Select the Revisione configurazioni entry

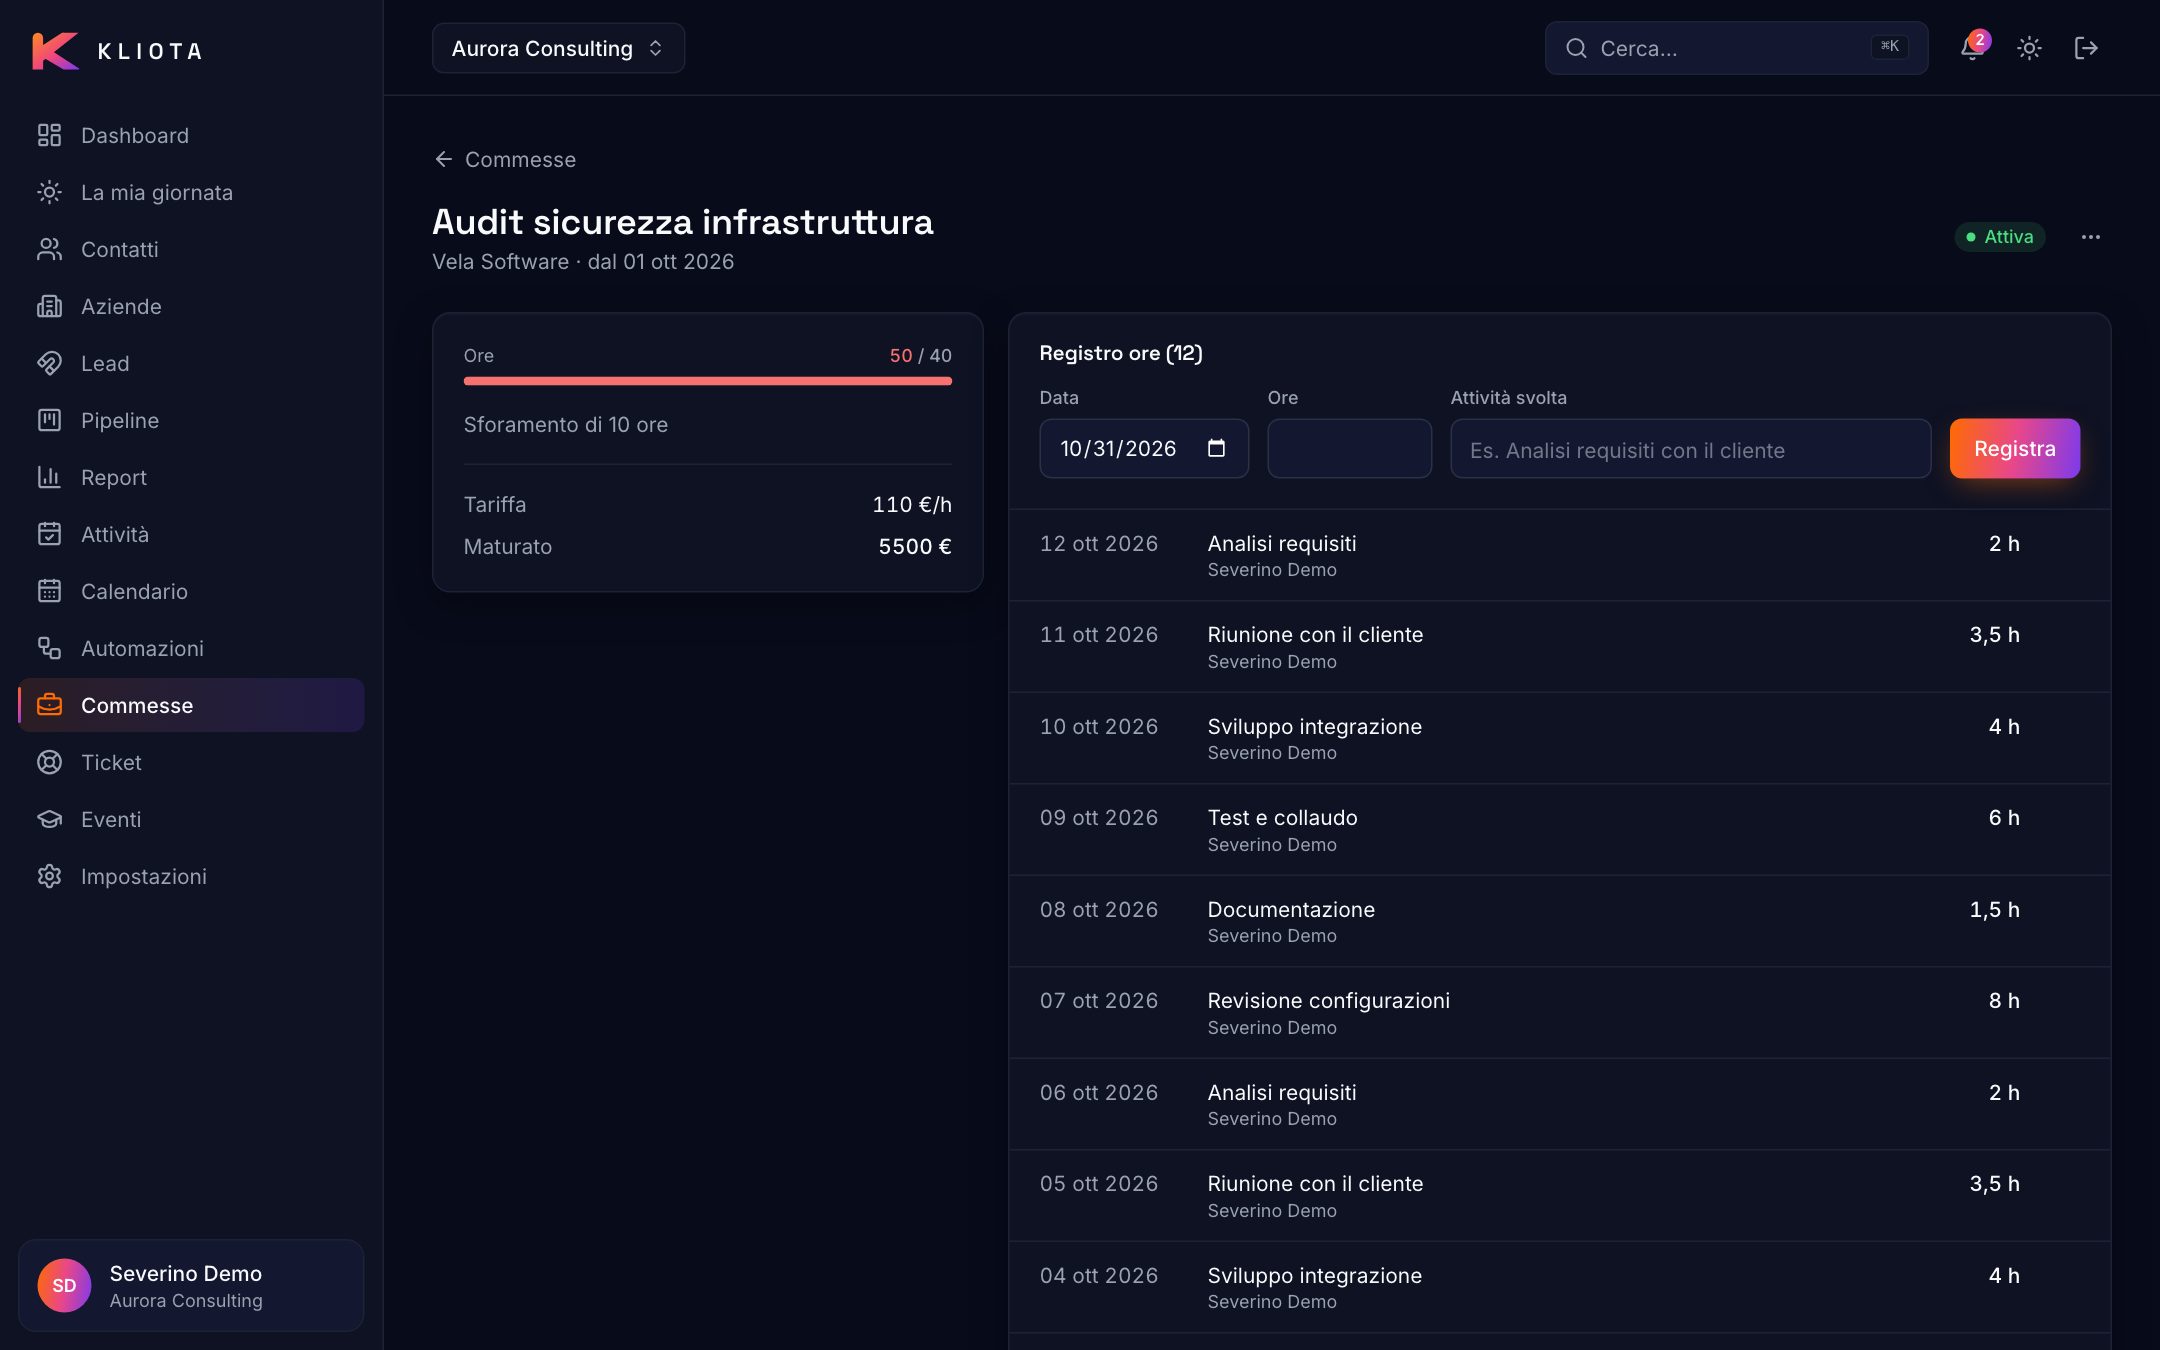point(1559,1013)
